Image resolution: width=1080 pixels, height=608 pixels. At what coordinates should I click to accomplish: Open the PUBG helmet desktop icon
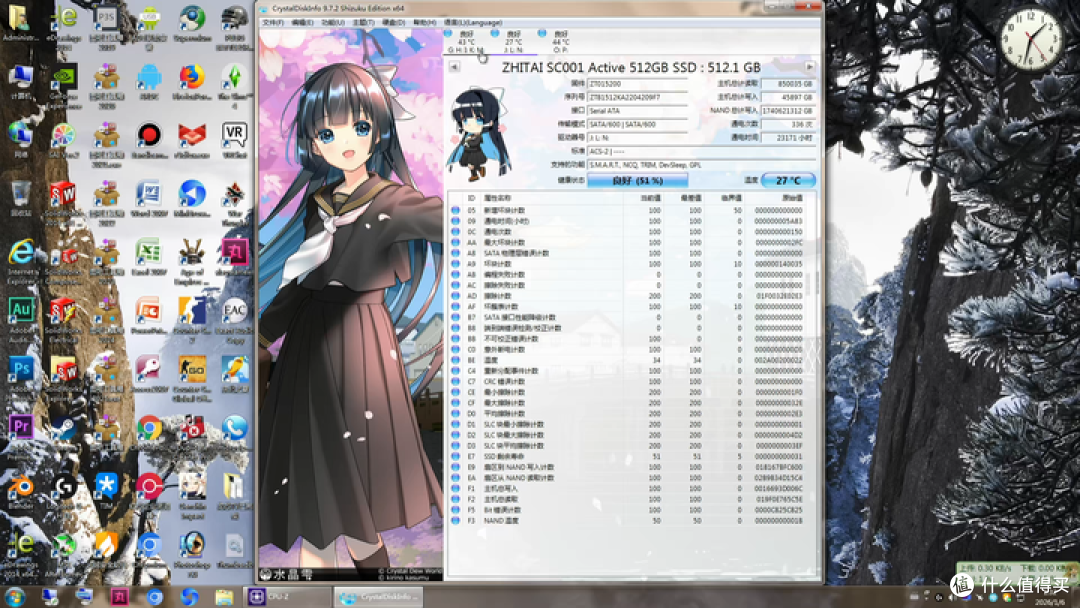point(234,29)
